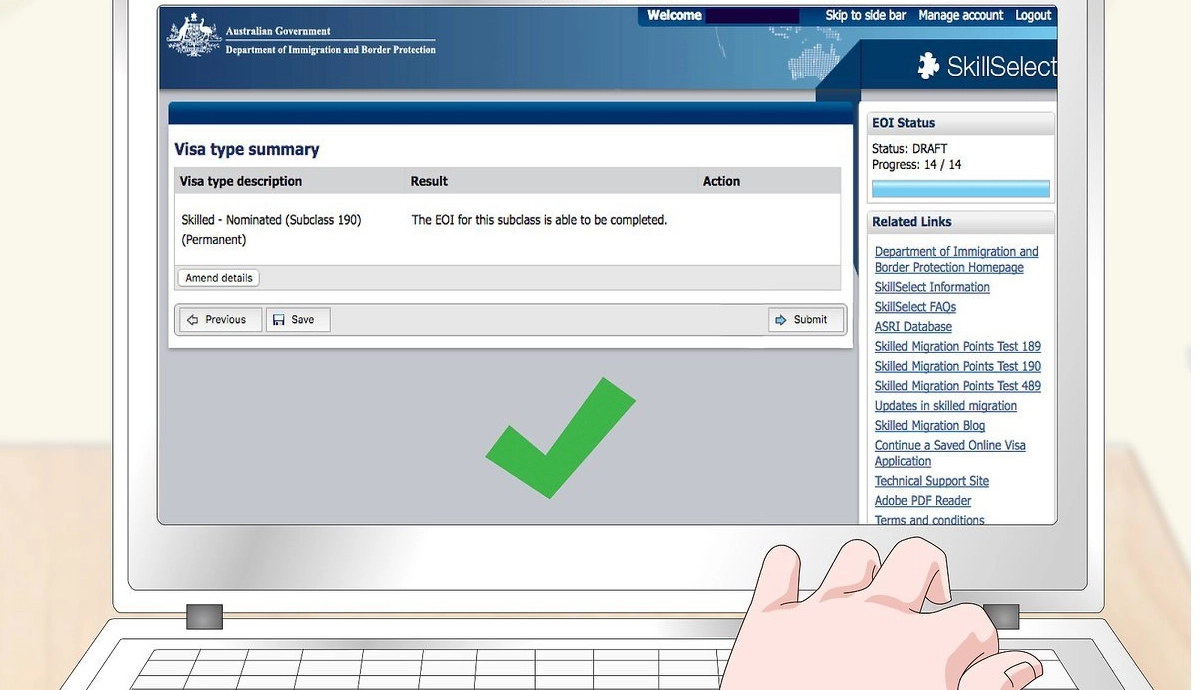
Task: Click the SkillSelect puzzle piece logo
Action: (928, 66)
